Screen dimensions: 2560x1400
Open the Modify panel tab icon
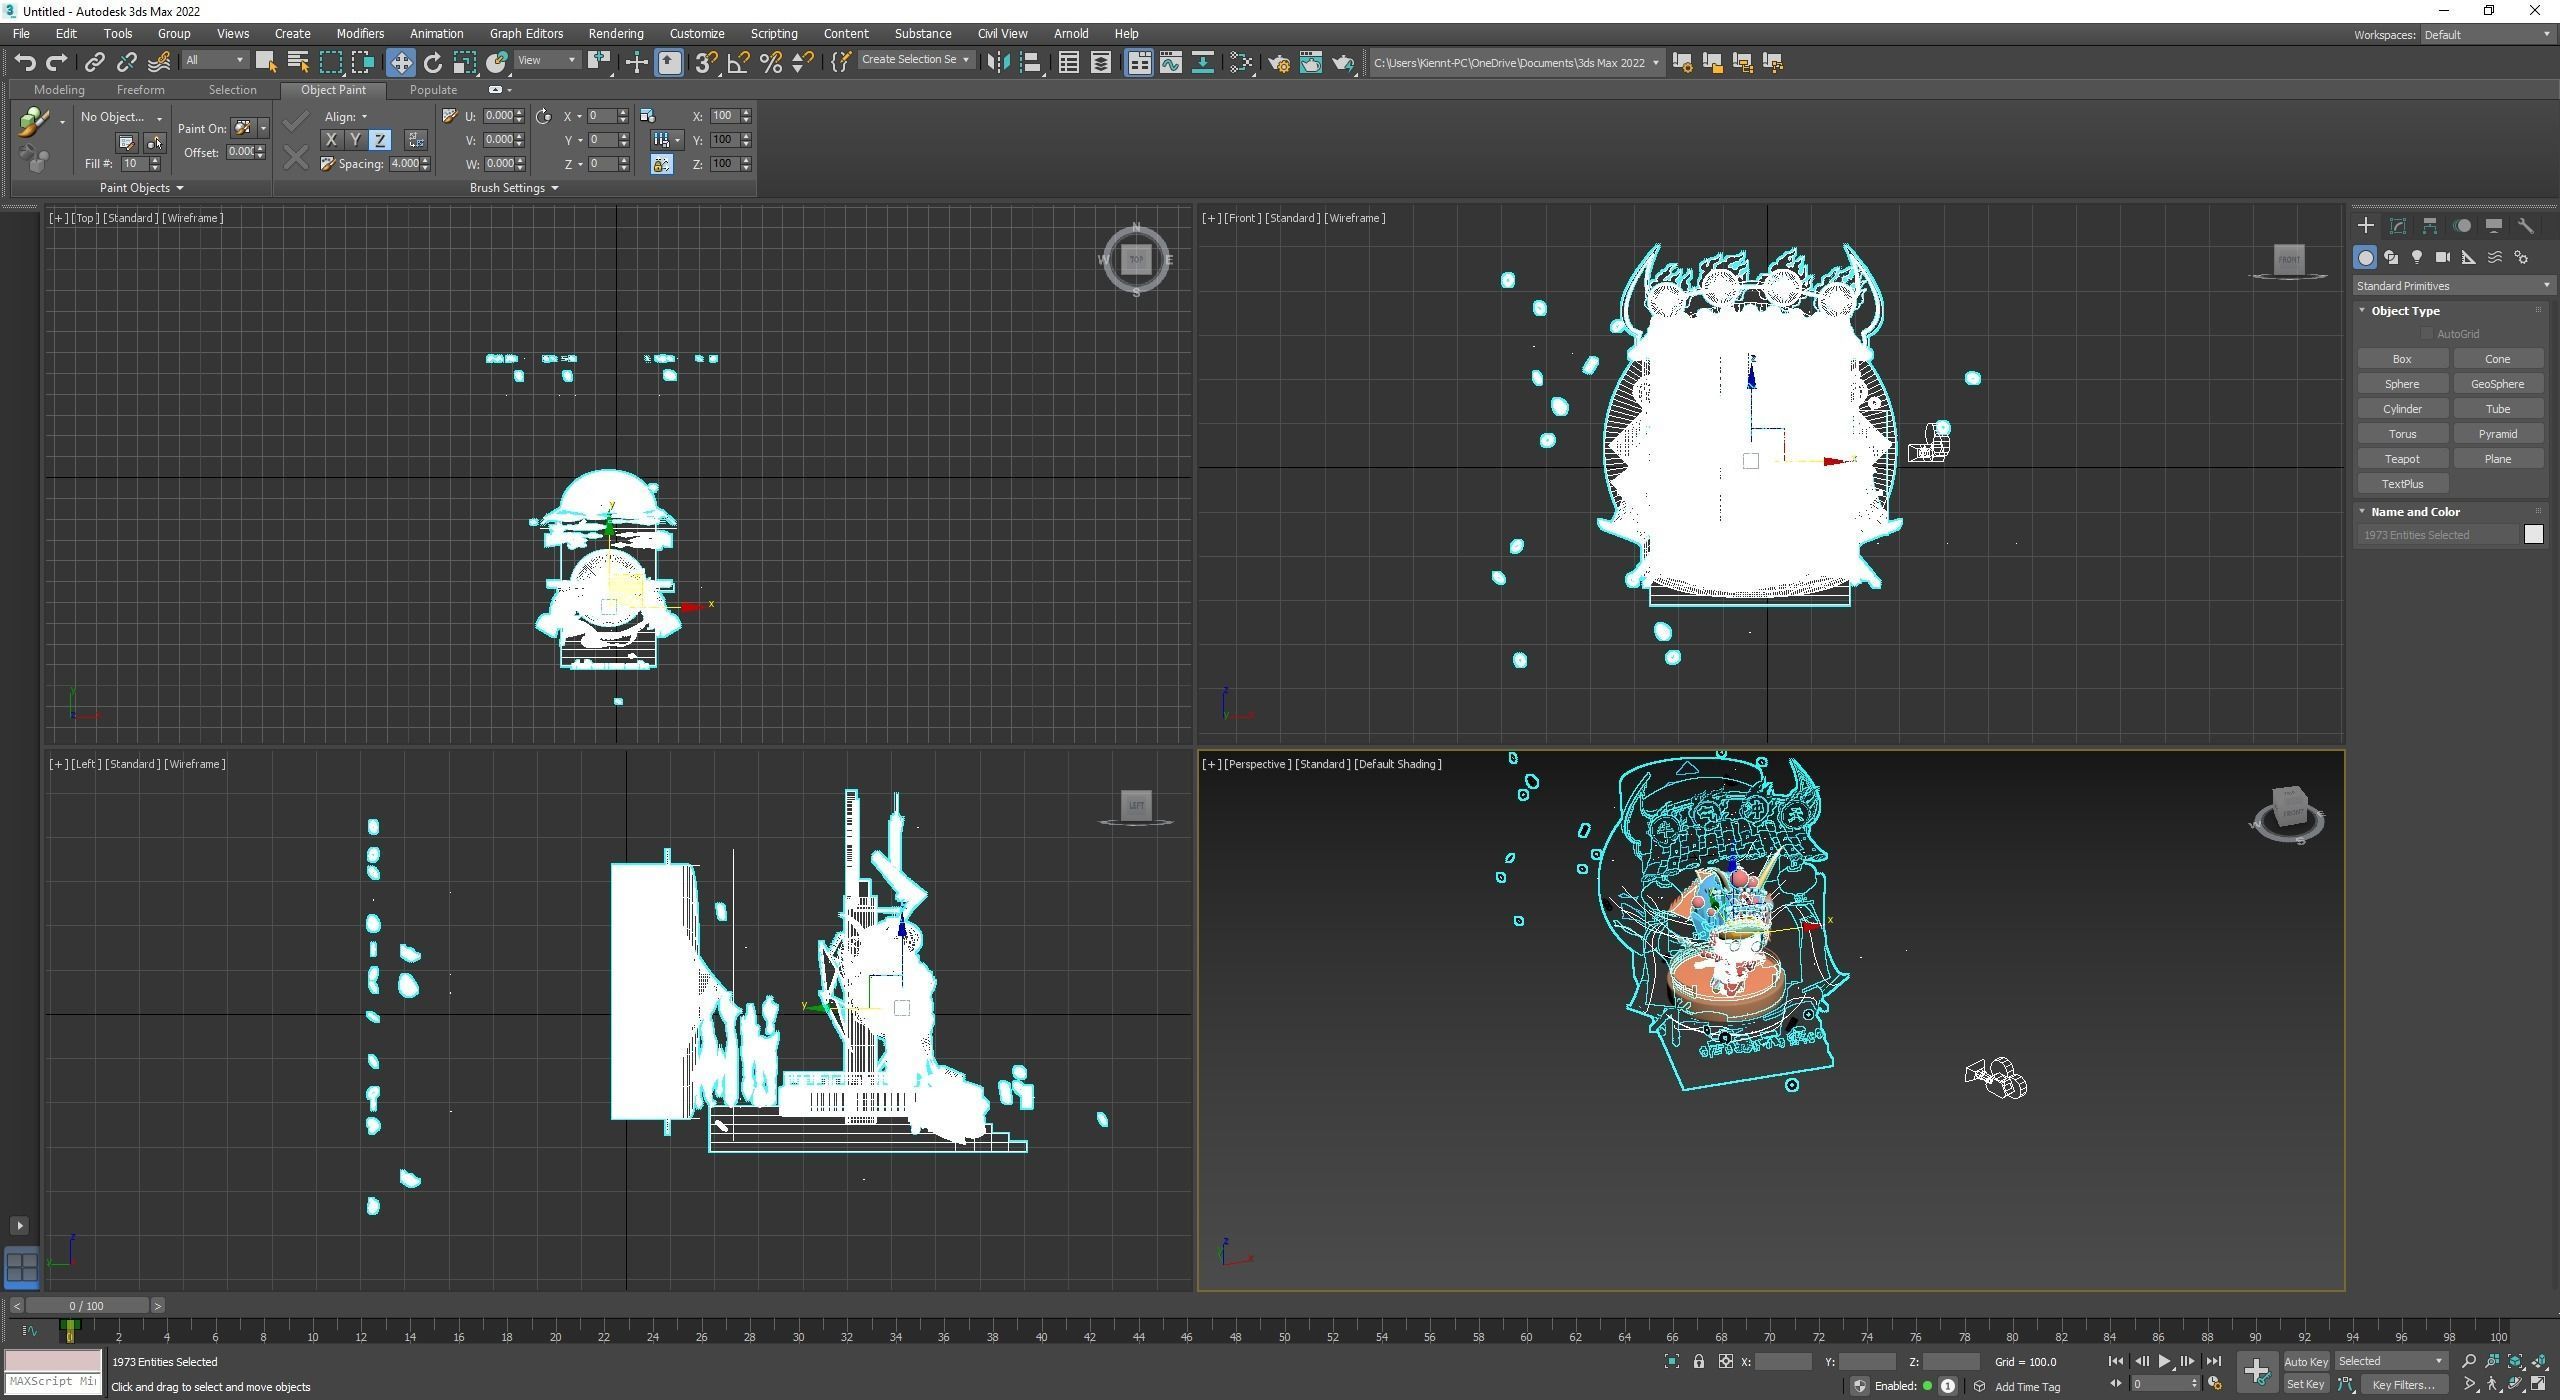(x=2397, y=226)
